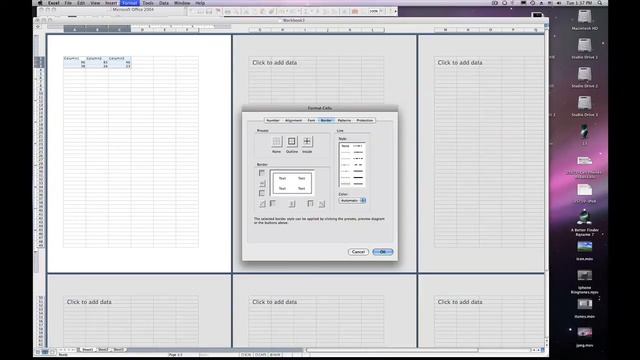This screenshot has height=360, width=640.
Task: Open the Help menu
Action: (x=200, y=3)
